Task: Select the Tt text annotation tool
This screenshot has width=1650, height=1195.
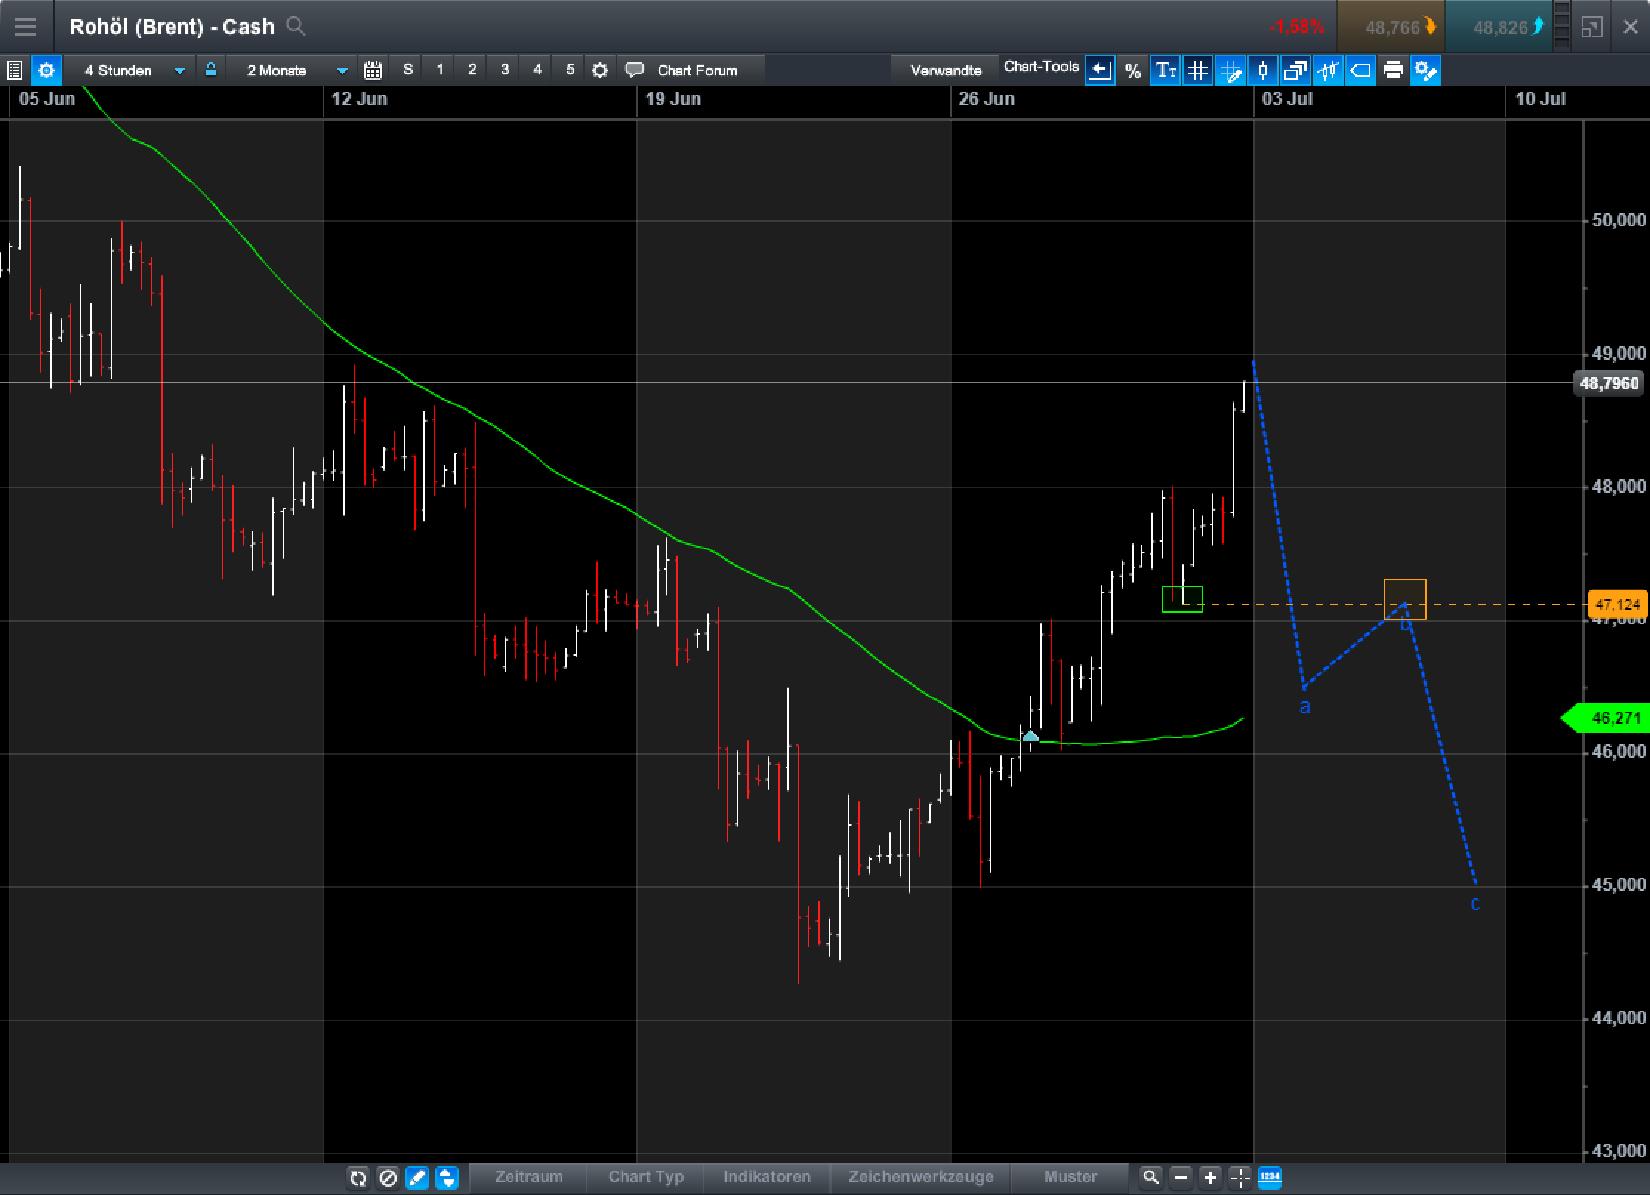Action: [1165, 70]
